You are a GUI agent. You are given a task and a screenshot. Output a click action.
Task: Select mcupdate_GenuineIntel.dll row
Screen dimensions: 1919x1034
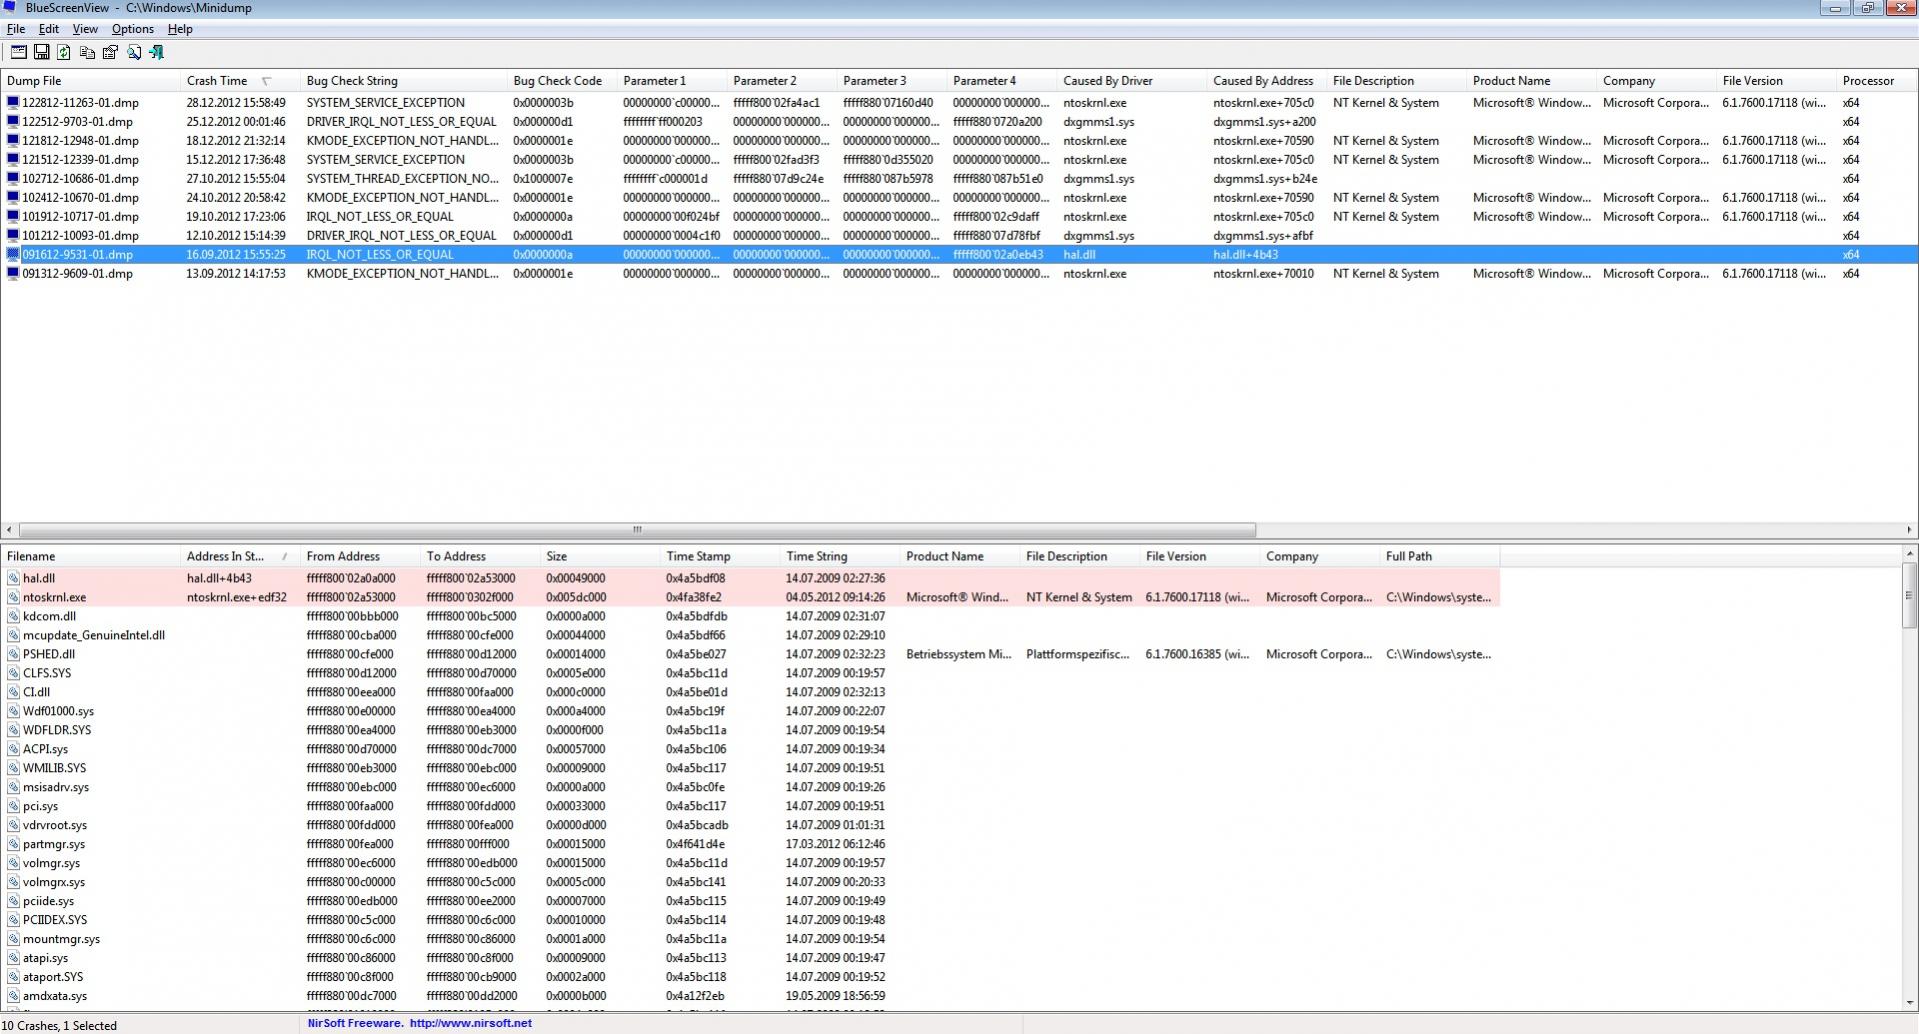click(750, 635)
